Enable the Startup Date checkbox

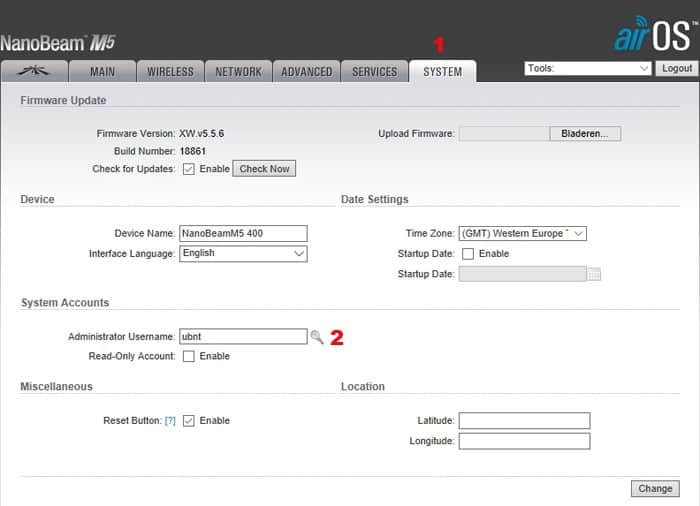coord(468,254)
